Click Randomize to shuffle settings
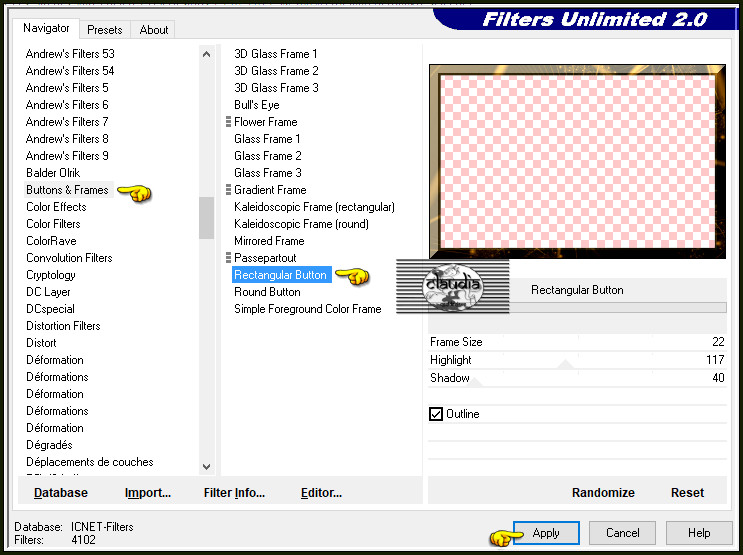This screenshot has width=743, height=555. (603, 492)
